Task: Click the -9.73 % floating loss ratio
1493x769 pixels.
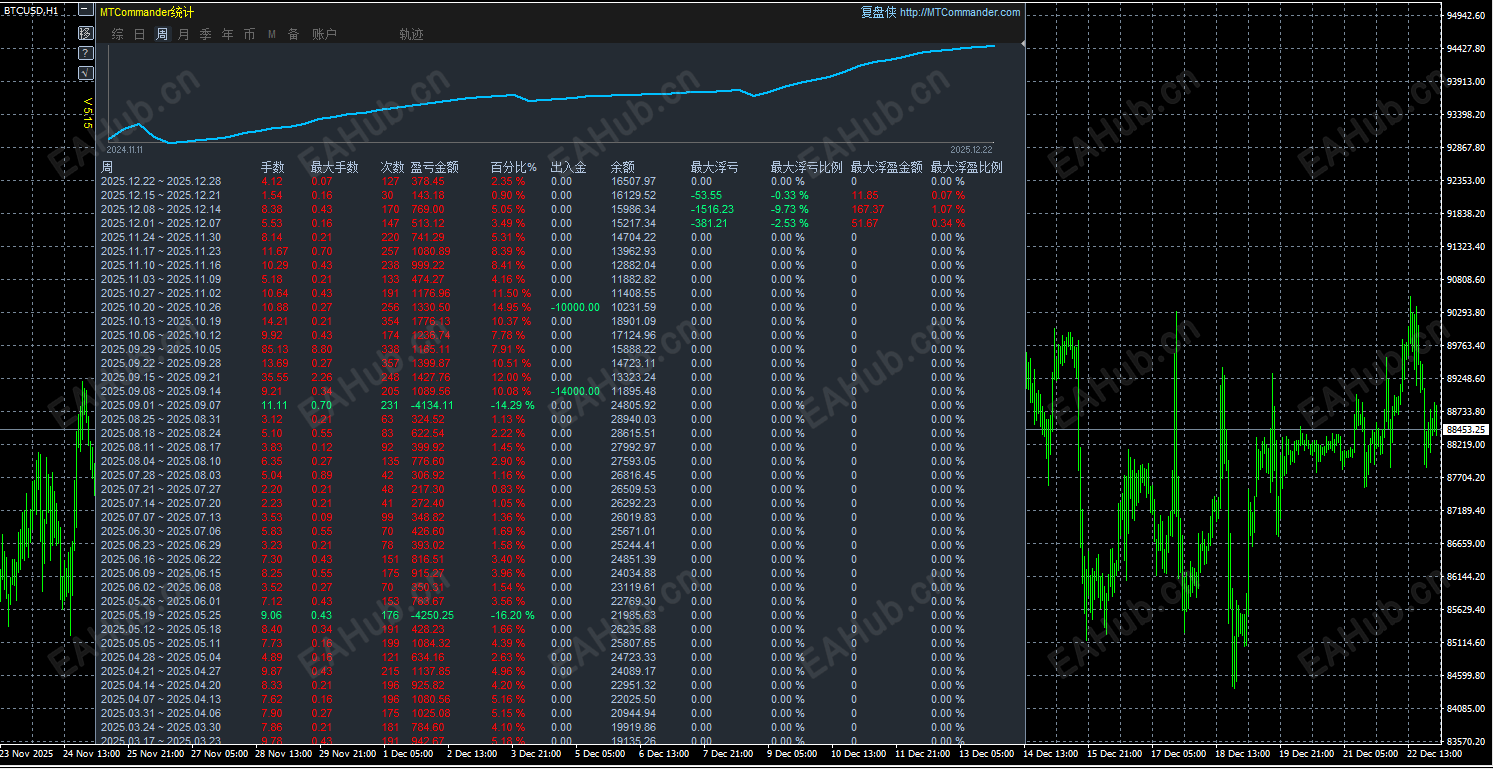Action: pyautogui.click(x=789, y=209)
